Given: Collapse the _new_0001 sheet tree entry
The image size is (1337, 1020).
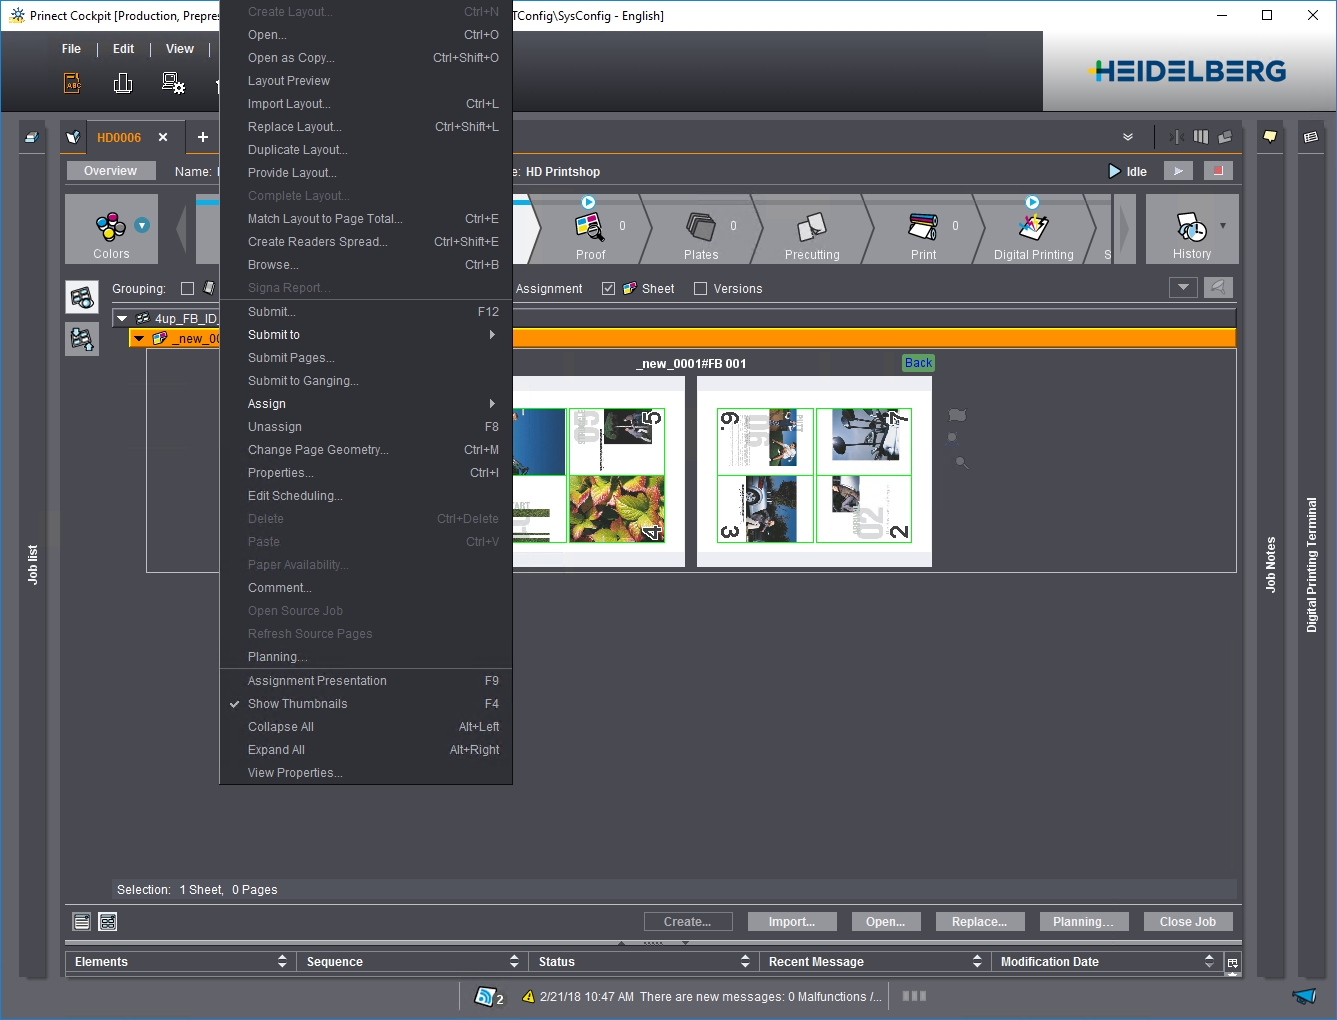Looking at the screenshot, I should pyautogui.click(x=140, y=337).
